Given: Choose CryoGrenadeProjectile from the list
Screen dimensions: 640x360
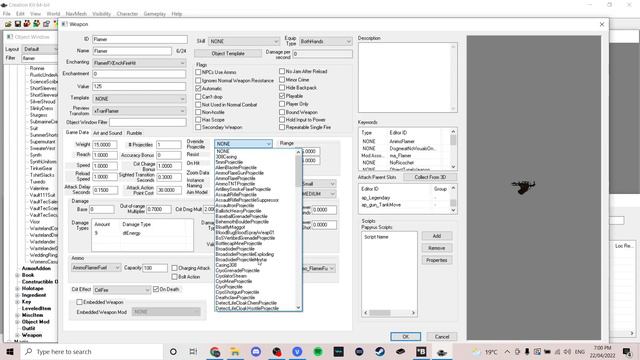Looking at the screenshot, I should pos(237,271).
